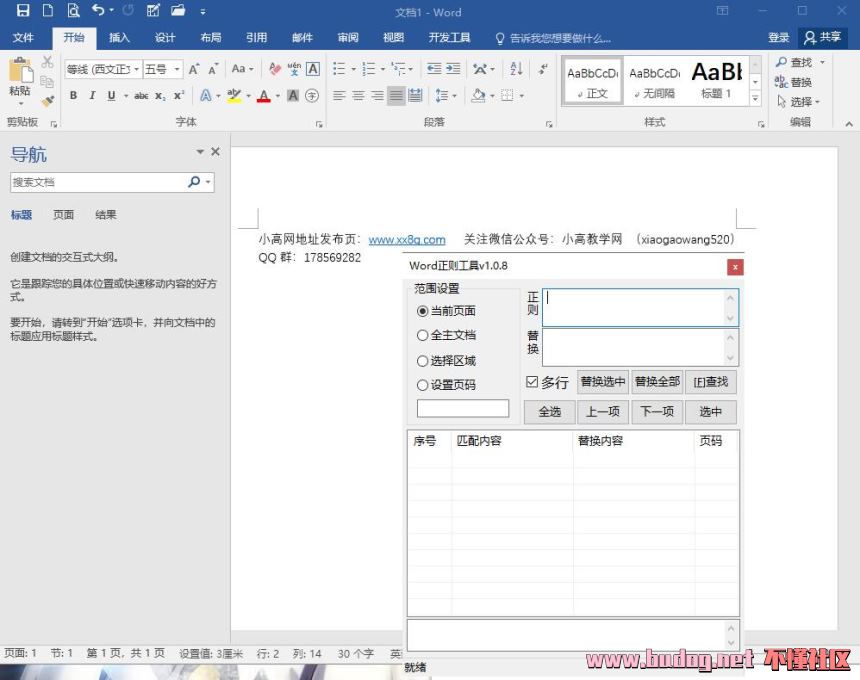Expand the font name dropdown
860x680 pixels.
click(135, 70)
